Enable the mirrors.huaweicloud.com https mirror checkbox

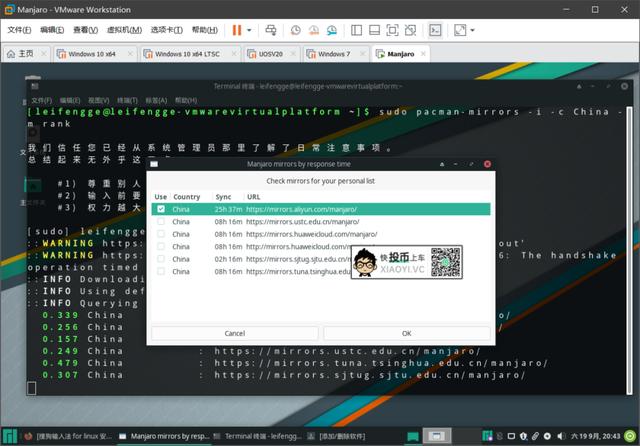pyautogui.click(x=159, y=233)
